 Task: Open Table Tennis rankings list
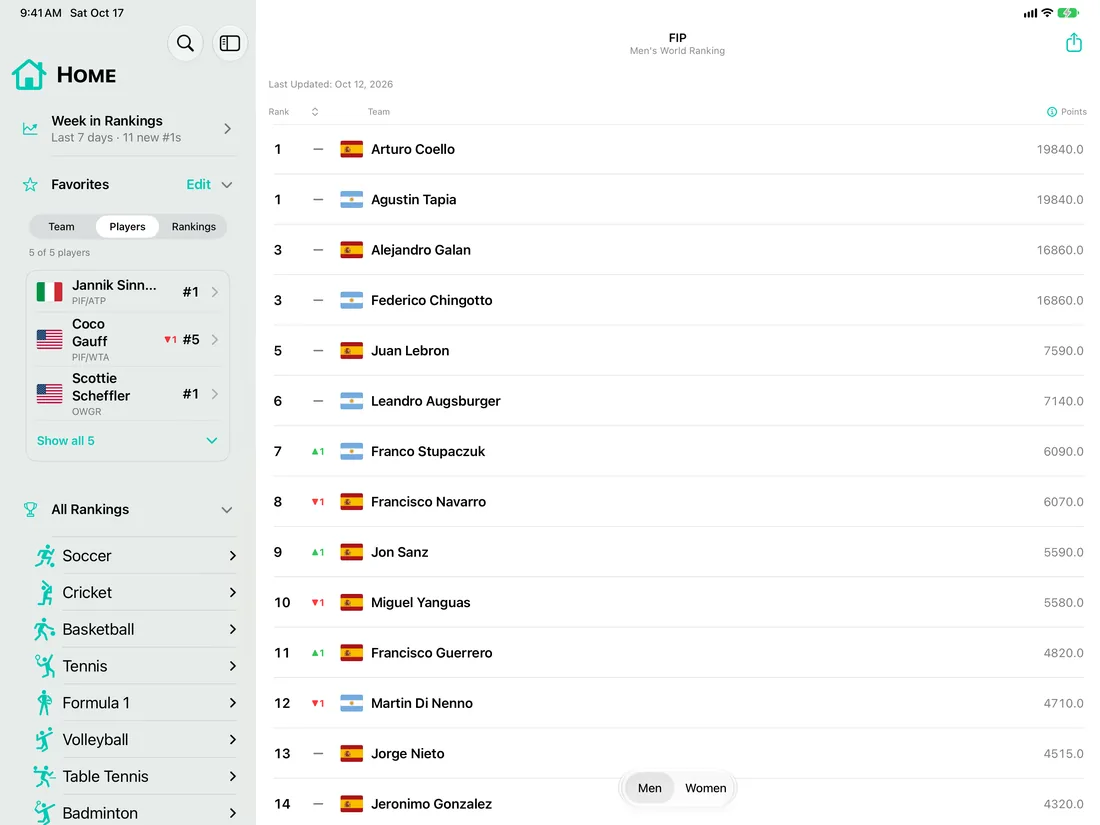(x=135, y=777)
